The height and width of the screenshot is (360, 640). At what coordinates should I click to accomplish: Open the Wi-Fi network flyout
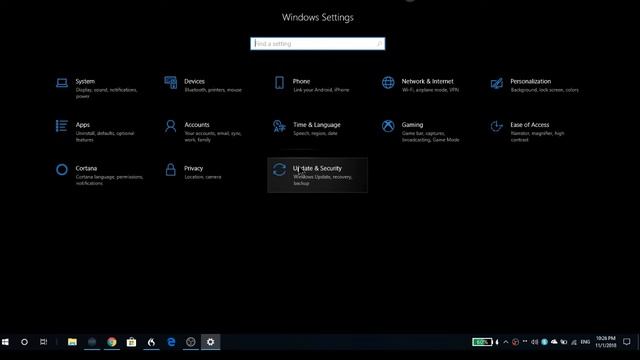pyautogui.click(x=574, y=342)
